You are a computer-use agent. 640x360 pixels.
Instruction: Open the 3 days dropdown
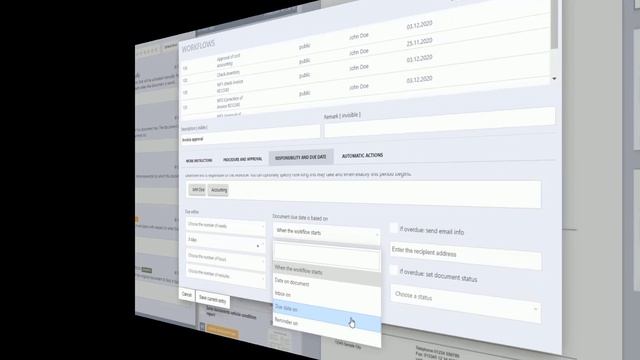point(225,242)
